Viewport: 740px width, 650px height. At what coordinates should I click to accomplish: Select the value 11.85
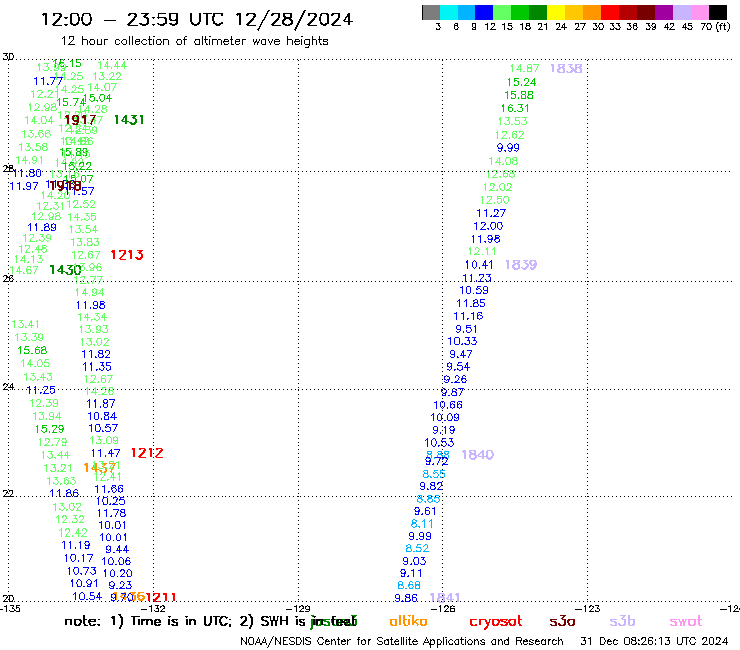[471, 304]
